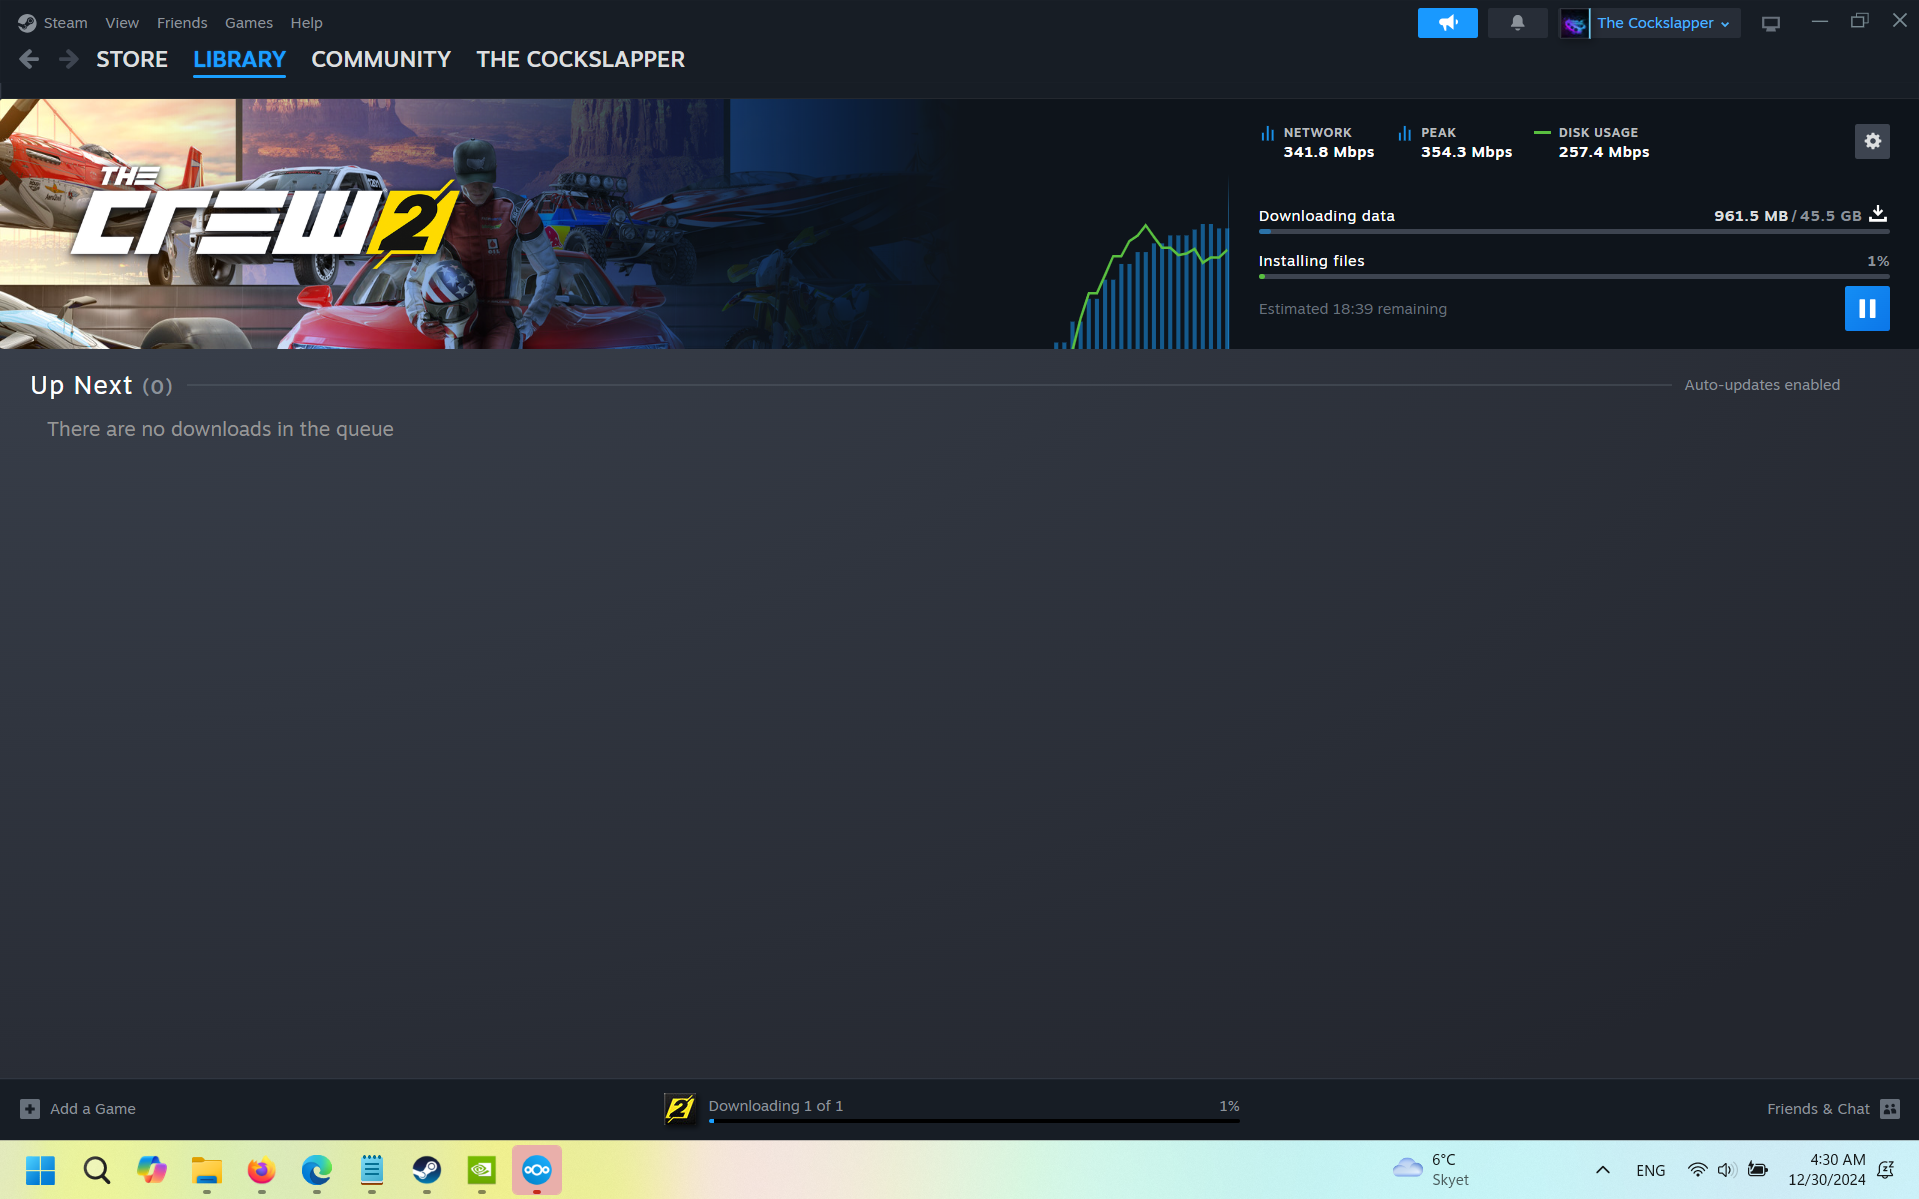Viewport: 1919px width, 1199px height.
Task: Click the volume speaker tray icon
Action: click(1727, 1170)
